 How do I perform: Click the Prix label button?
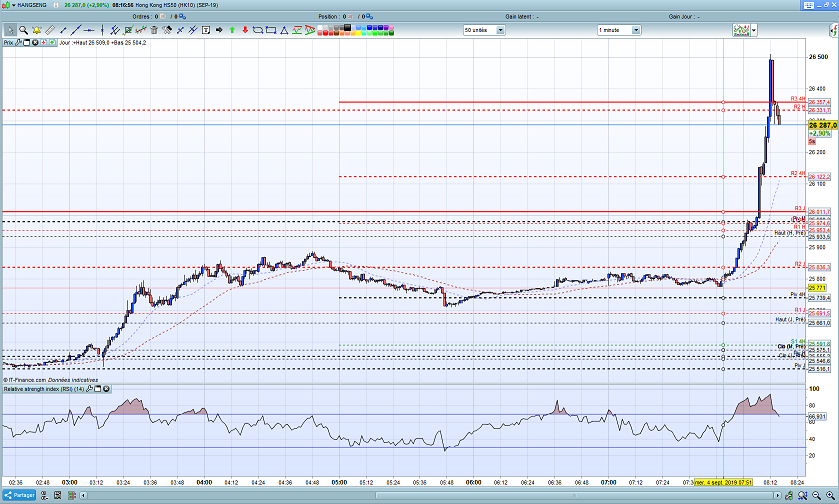point(8,42)
